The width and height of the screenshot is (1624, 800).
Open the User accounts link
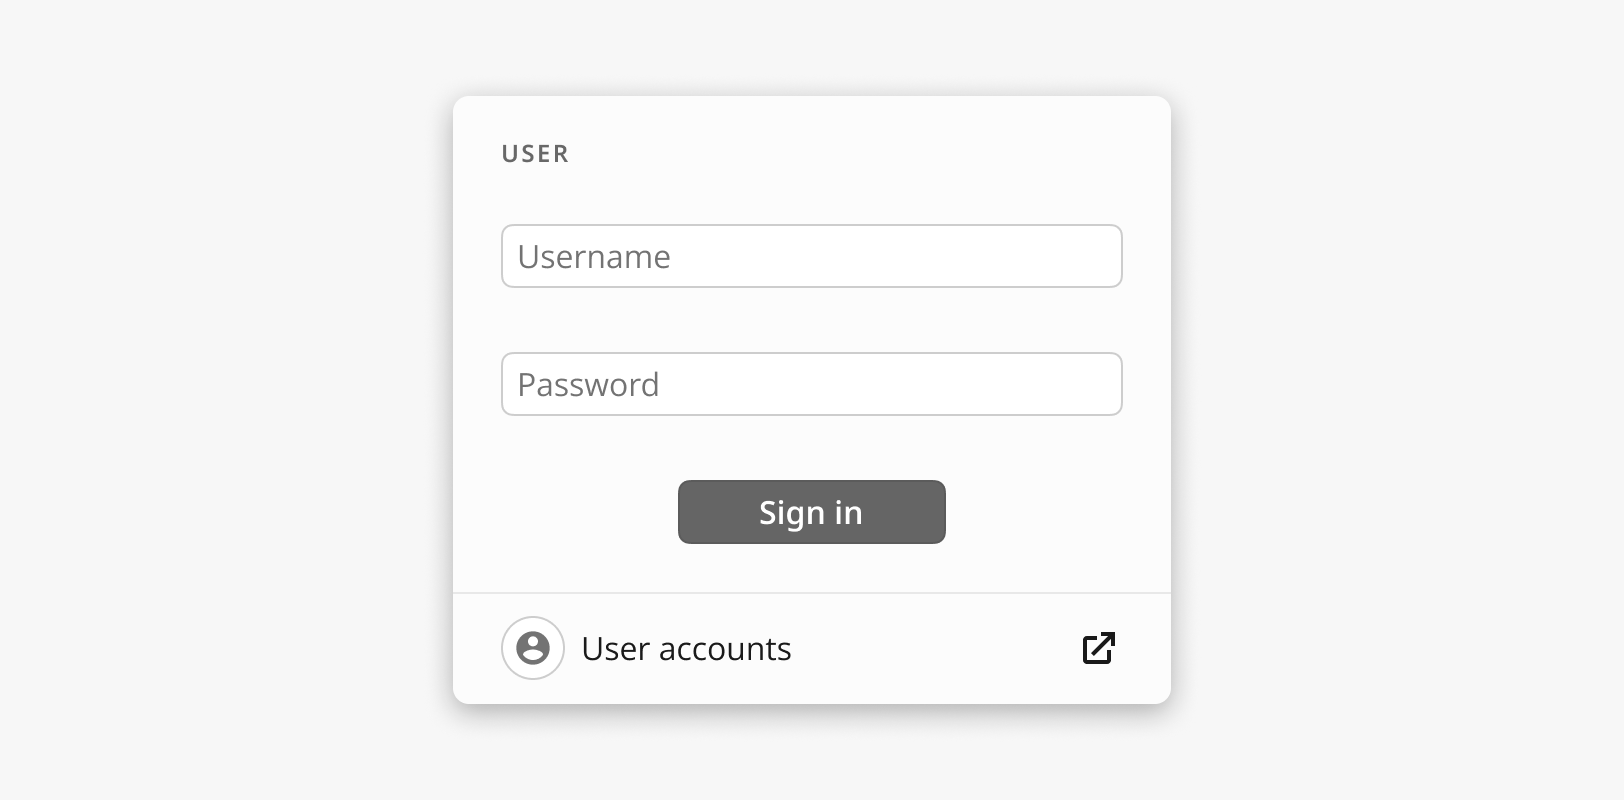tap(686, 649)
